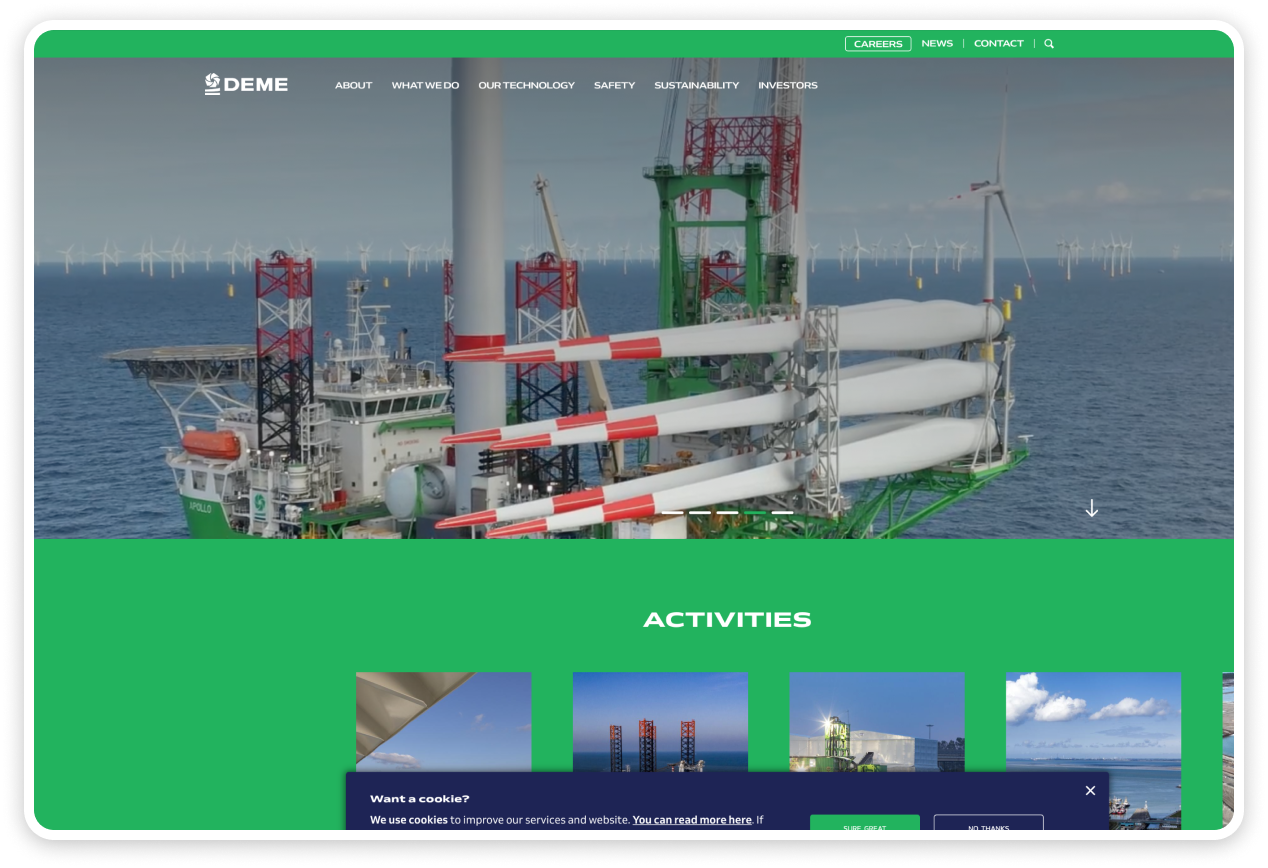
Task: Close the cookie banner with X
Action: (x=1090, y=791)
